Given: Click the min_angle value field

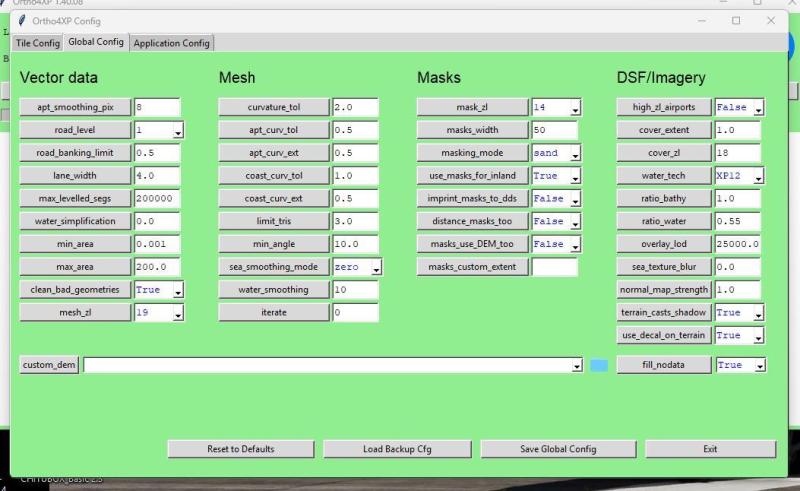Looking at the screenshot, I should (355, 244).
